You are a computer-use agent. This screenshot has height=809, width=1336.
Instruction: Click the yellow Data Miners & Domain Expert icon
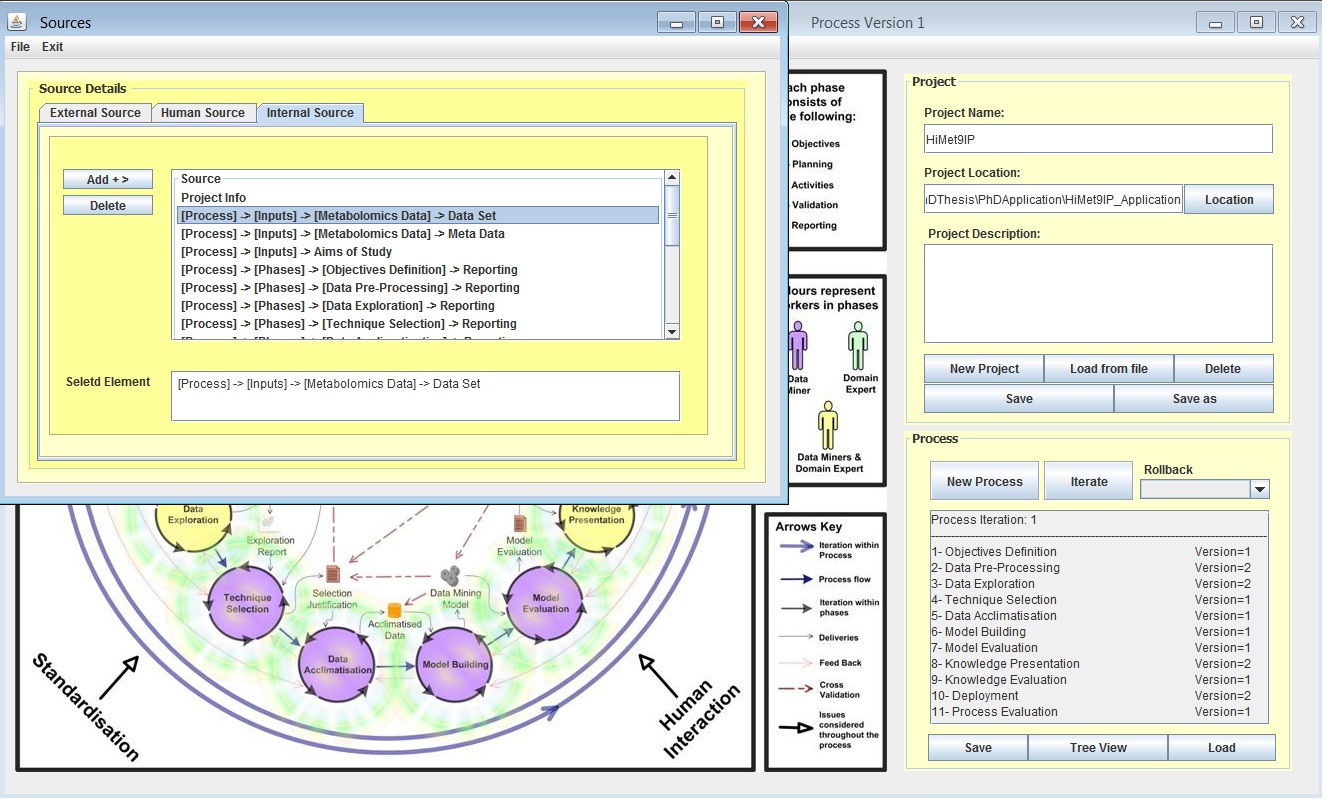pos(827,425)
